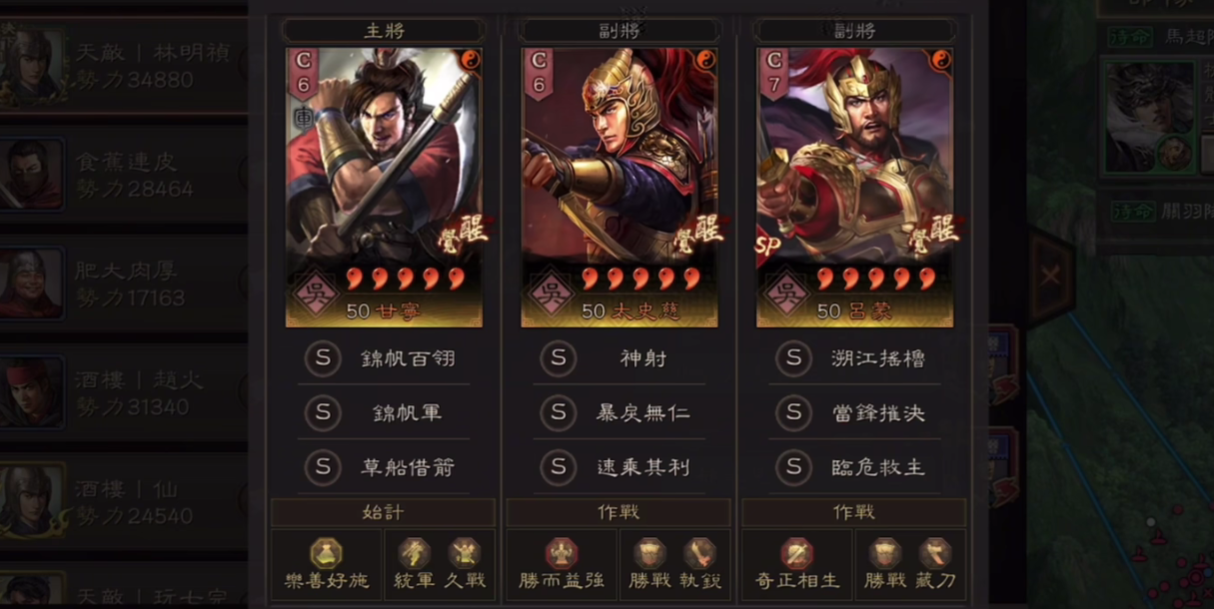Screen dimensions: 1214x609
Task: Tap the 統軍 book icon
Action: [x=414, y=554]
